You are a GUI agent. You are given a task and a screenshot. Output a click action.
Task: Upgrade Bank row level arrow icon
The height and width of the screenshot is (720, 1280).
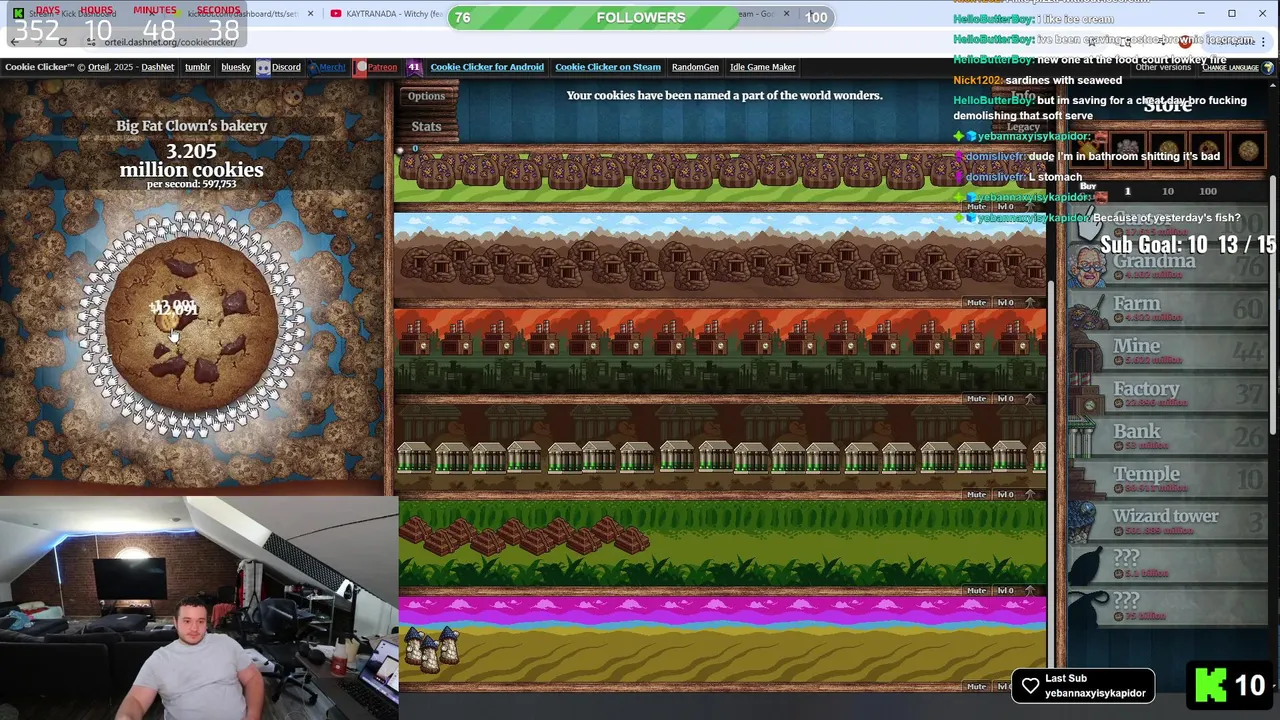[x=1029, y=494]
